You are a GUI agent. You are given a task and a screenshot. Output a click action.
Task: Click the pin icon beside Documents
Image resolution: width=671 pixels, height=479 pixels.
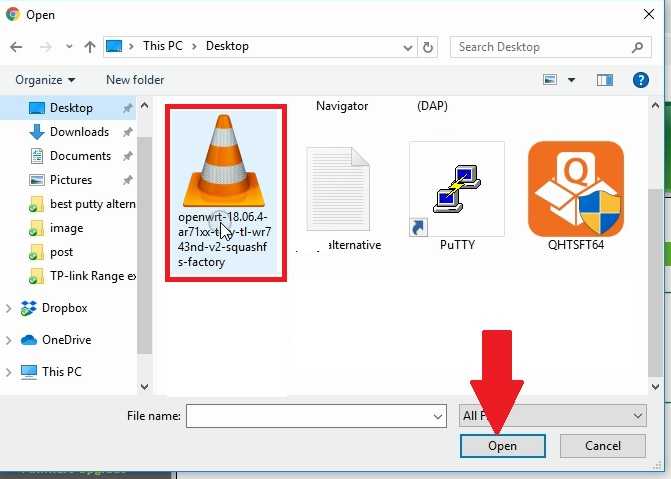(x=127, y=156)
